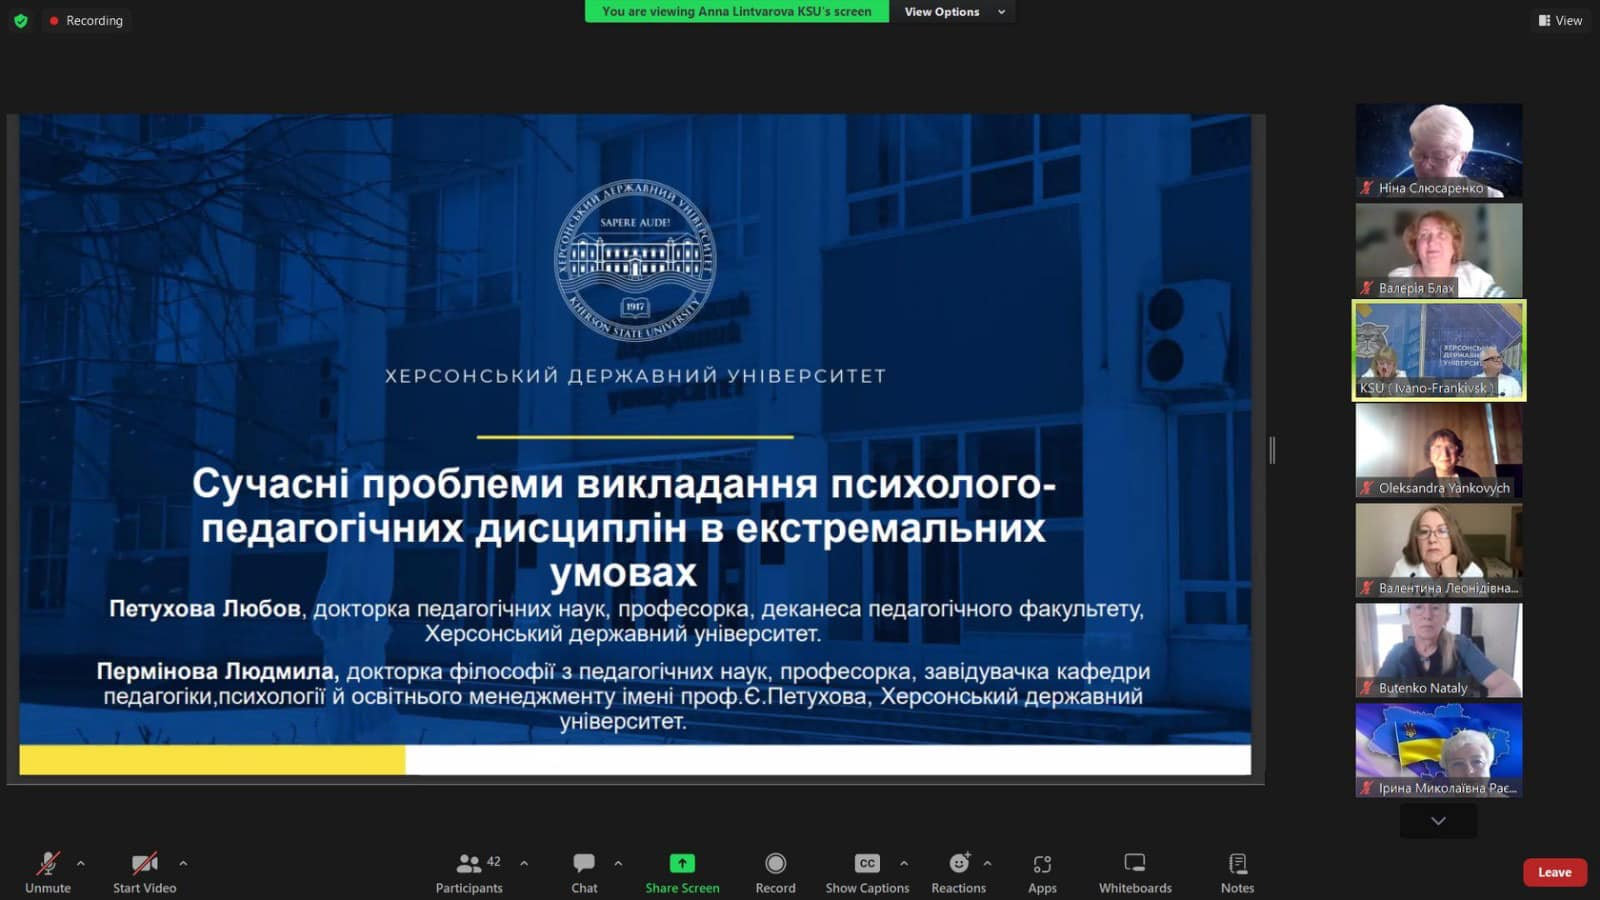Open Reactions menu
Viewport: 1600px width, 900px height.
pos(958,872)
